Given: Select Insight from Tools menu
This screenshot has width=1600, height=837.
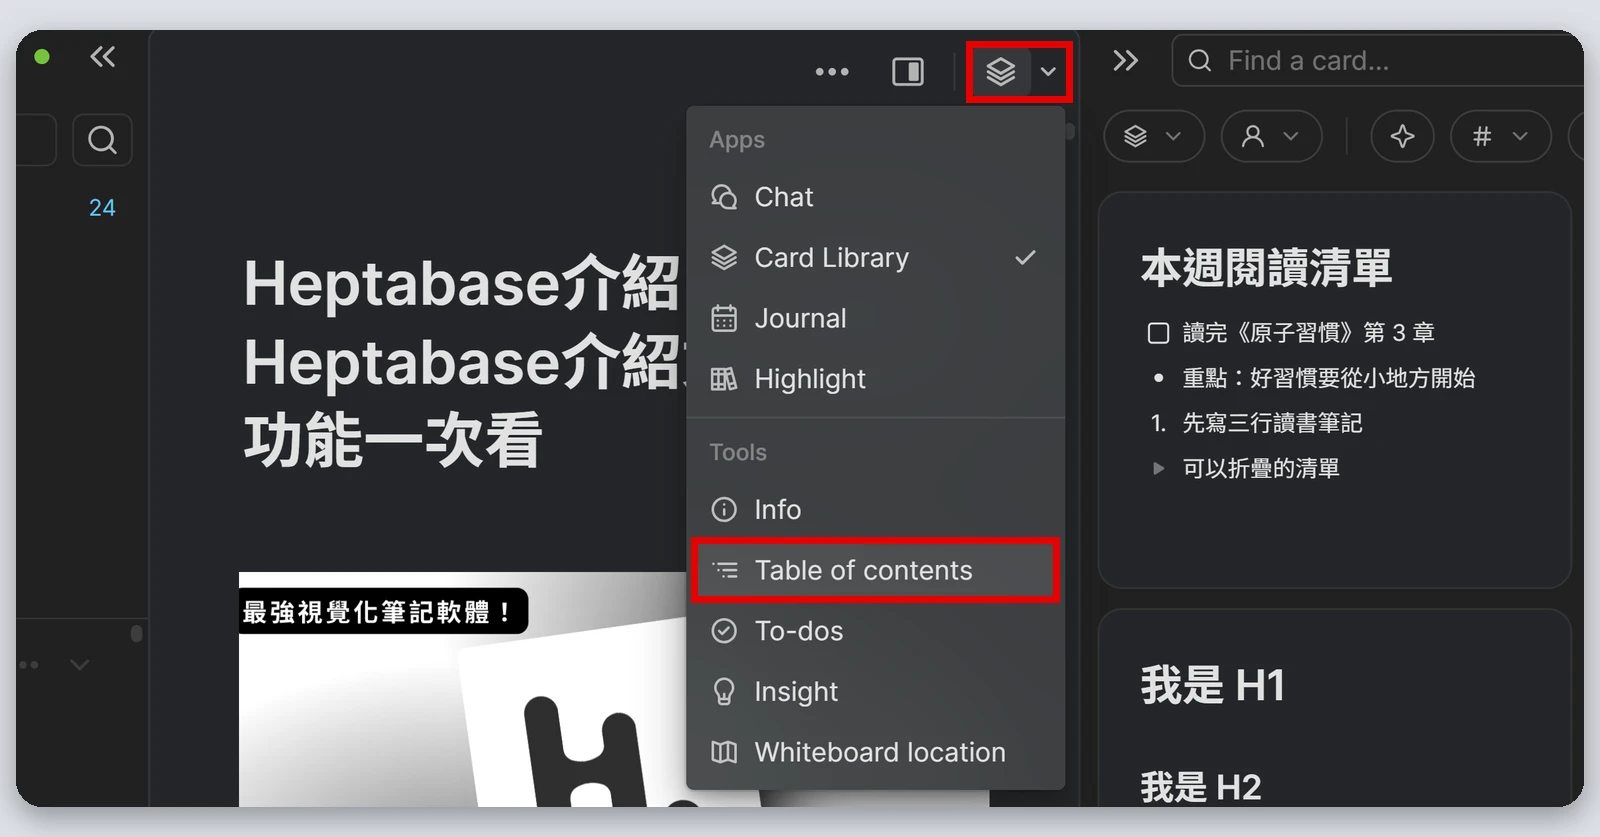Looking at the screenshot, I should (x=875, y=692).
